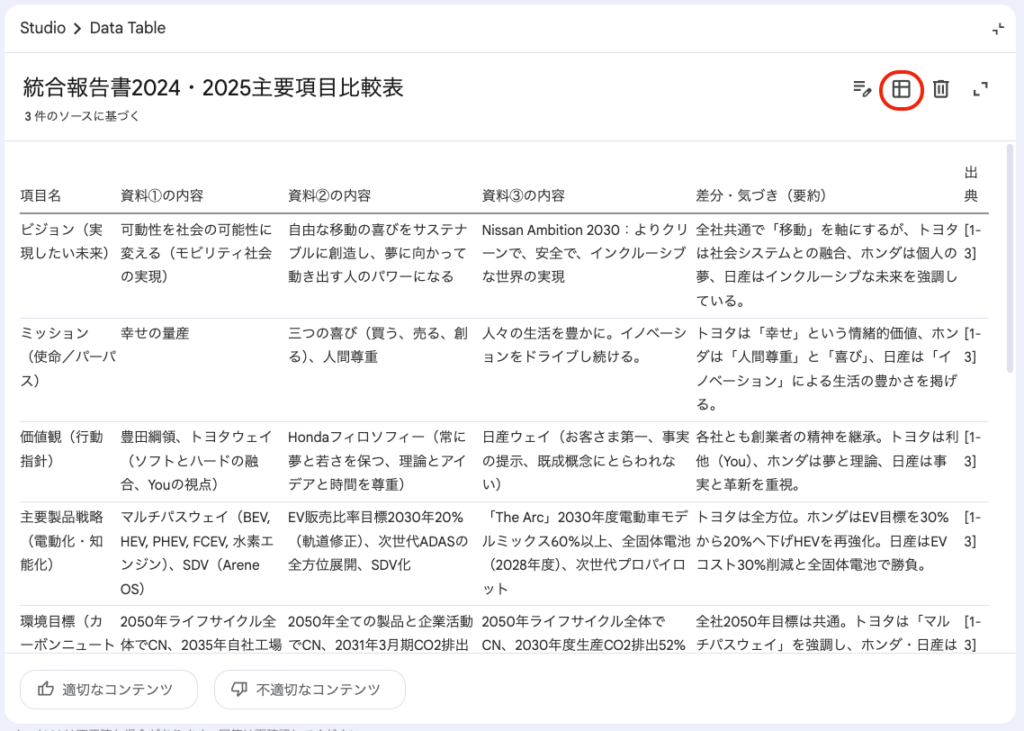
Task: Collapse the Studio panel with arrows icon
Action: (998, 29)
